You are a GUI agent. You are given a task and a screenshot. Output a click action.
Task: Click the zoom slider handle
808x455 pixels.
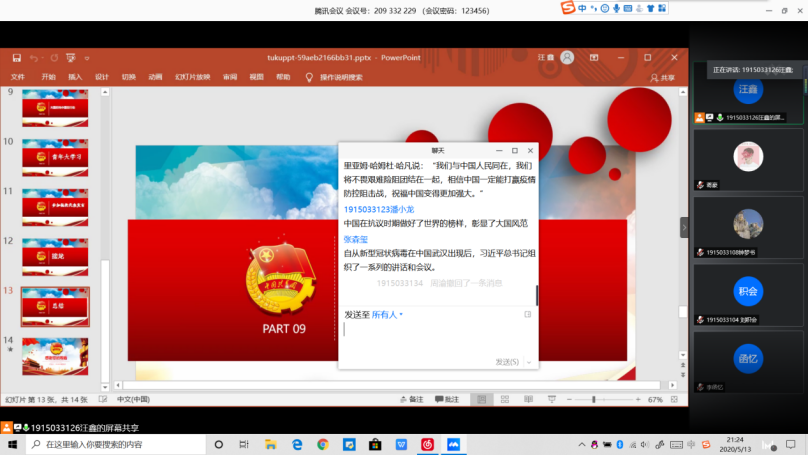(x=594, y=399)
